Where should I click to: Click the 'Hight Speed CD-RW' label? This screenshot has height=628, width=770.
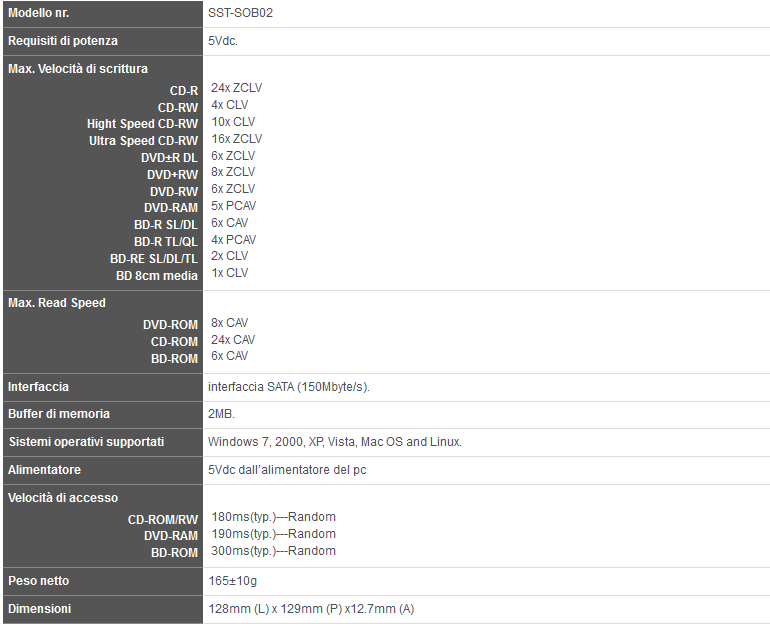point(142,124)
